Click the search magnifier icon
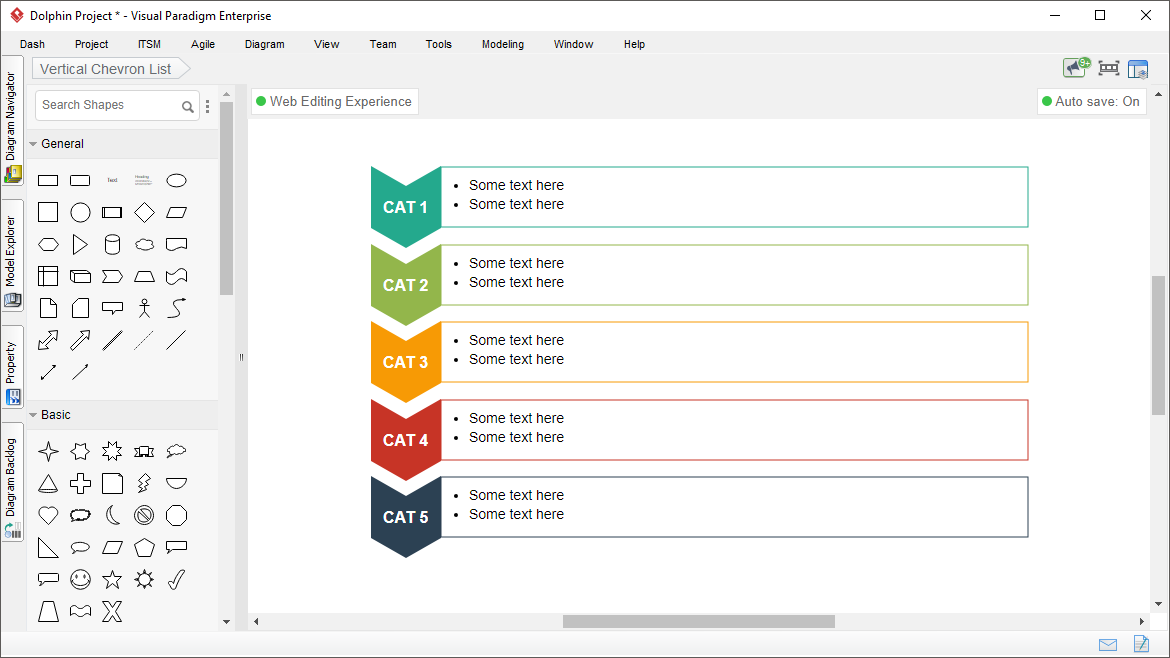 [x=188, y=107]
